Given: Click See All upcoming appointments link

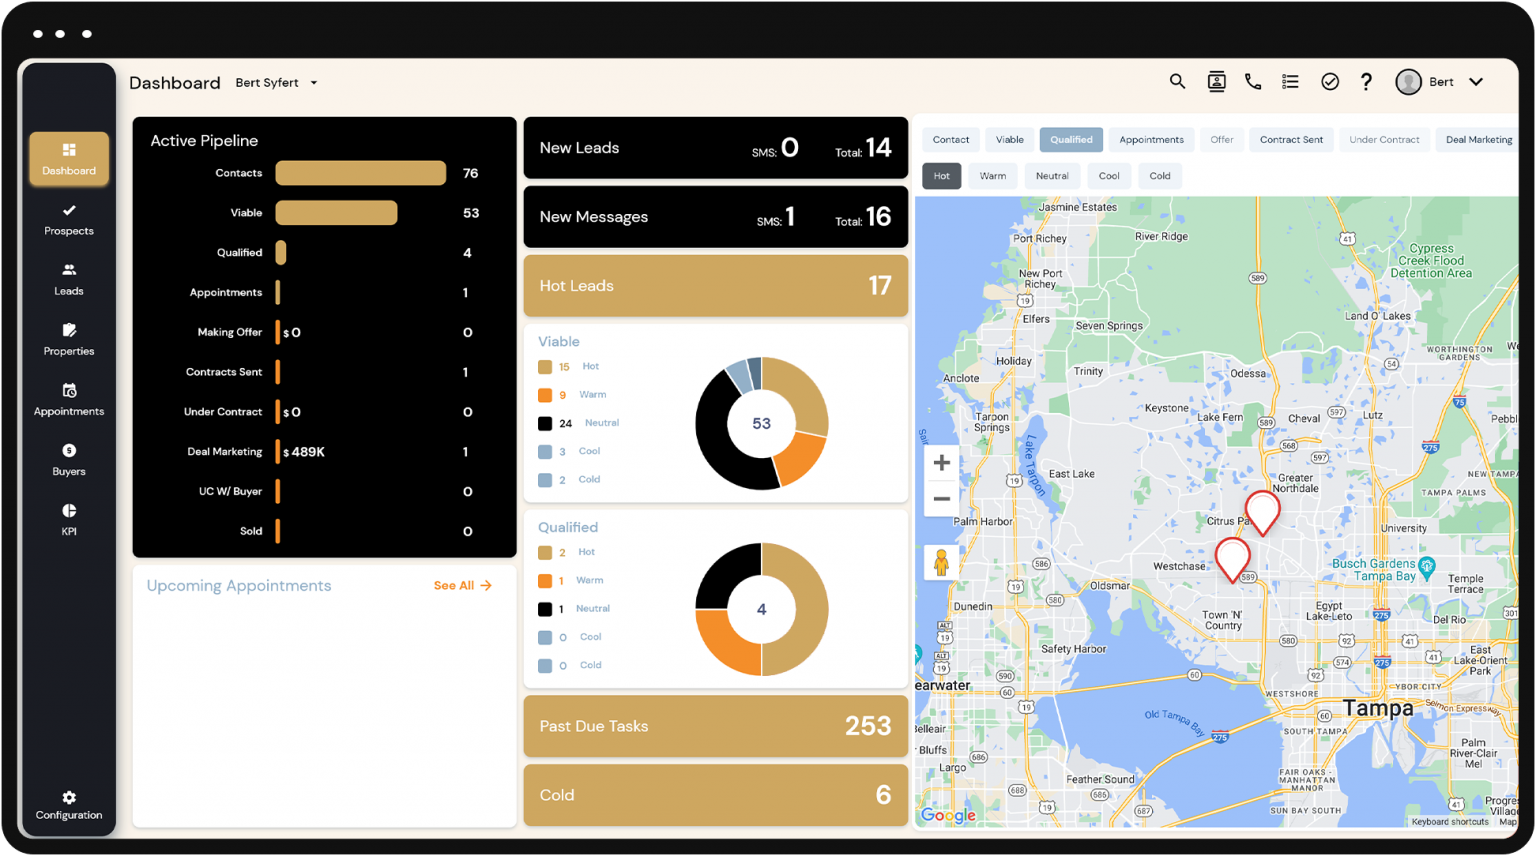Looking at the screenshot, I should [x=463, y=586].
